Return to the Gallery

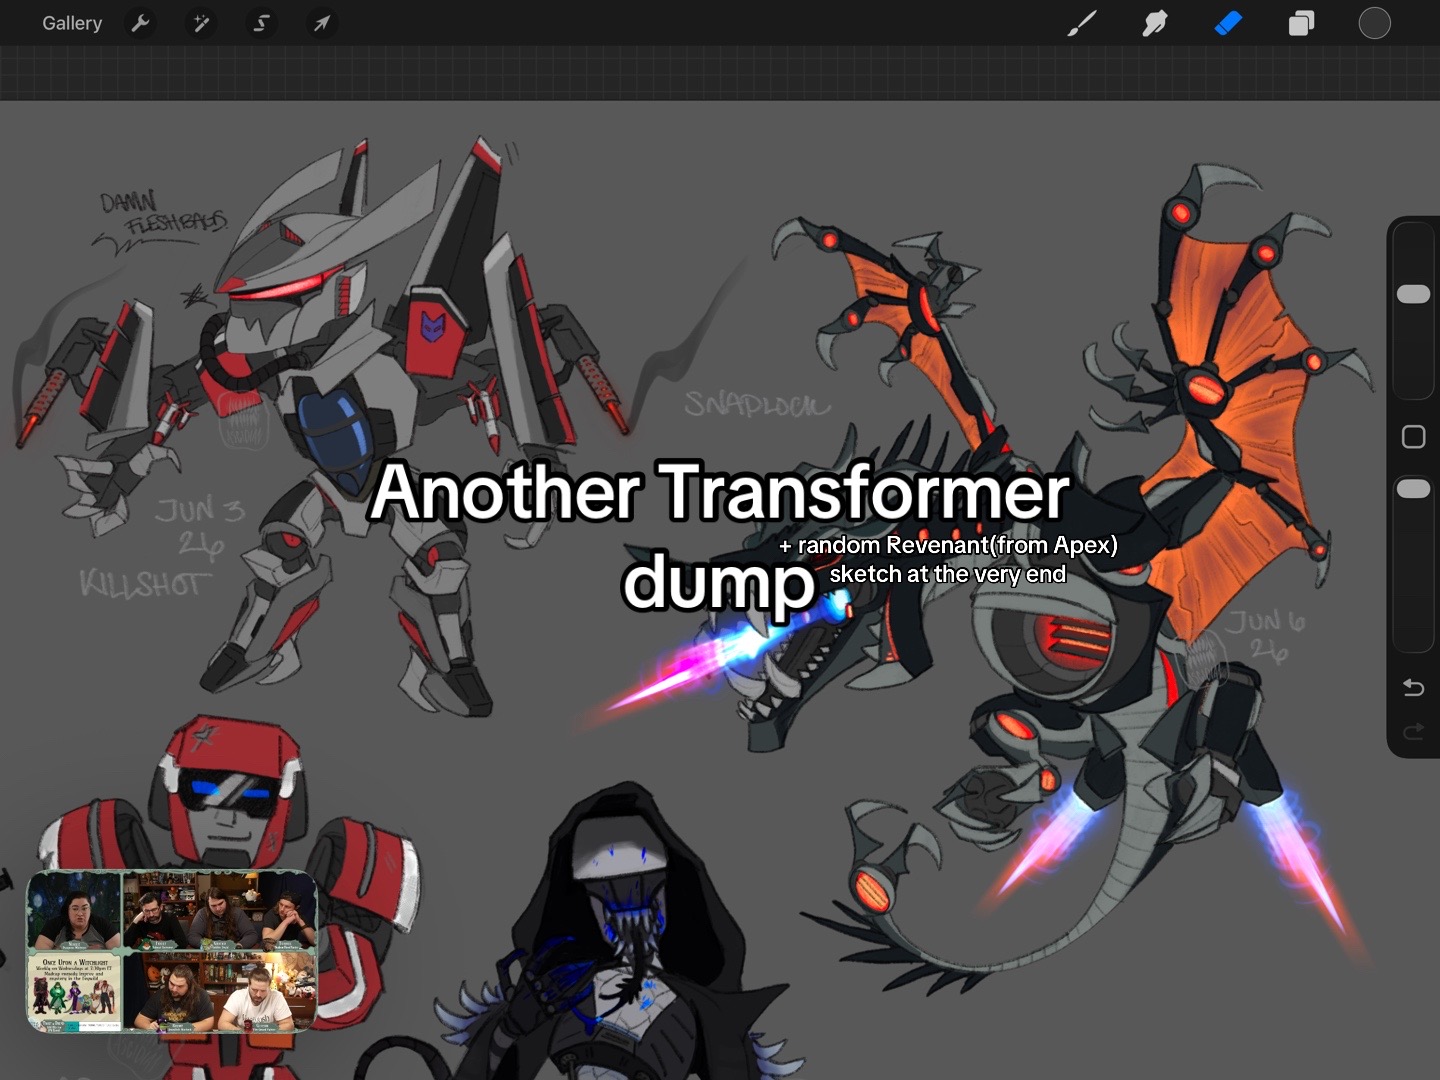pyautogui.click(x=72, y=23)
